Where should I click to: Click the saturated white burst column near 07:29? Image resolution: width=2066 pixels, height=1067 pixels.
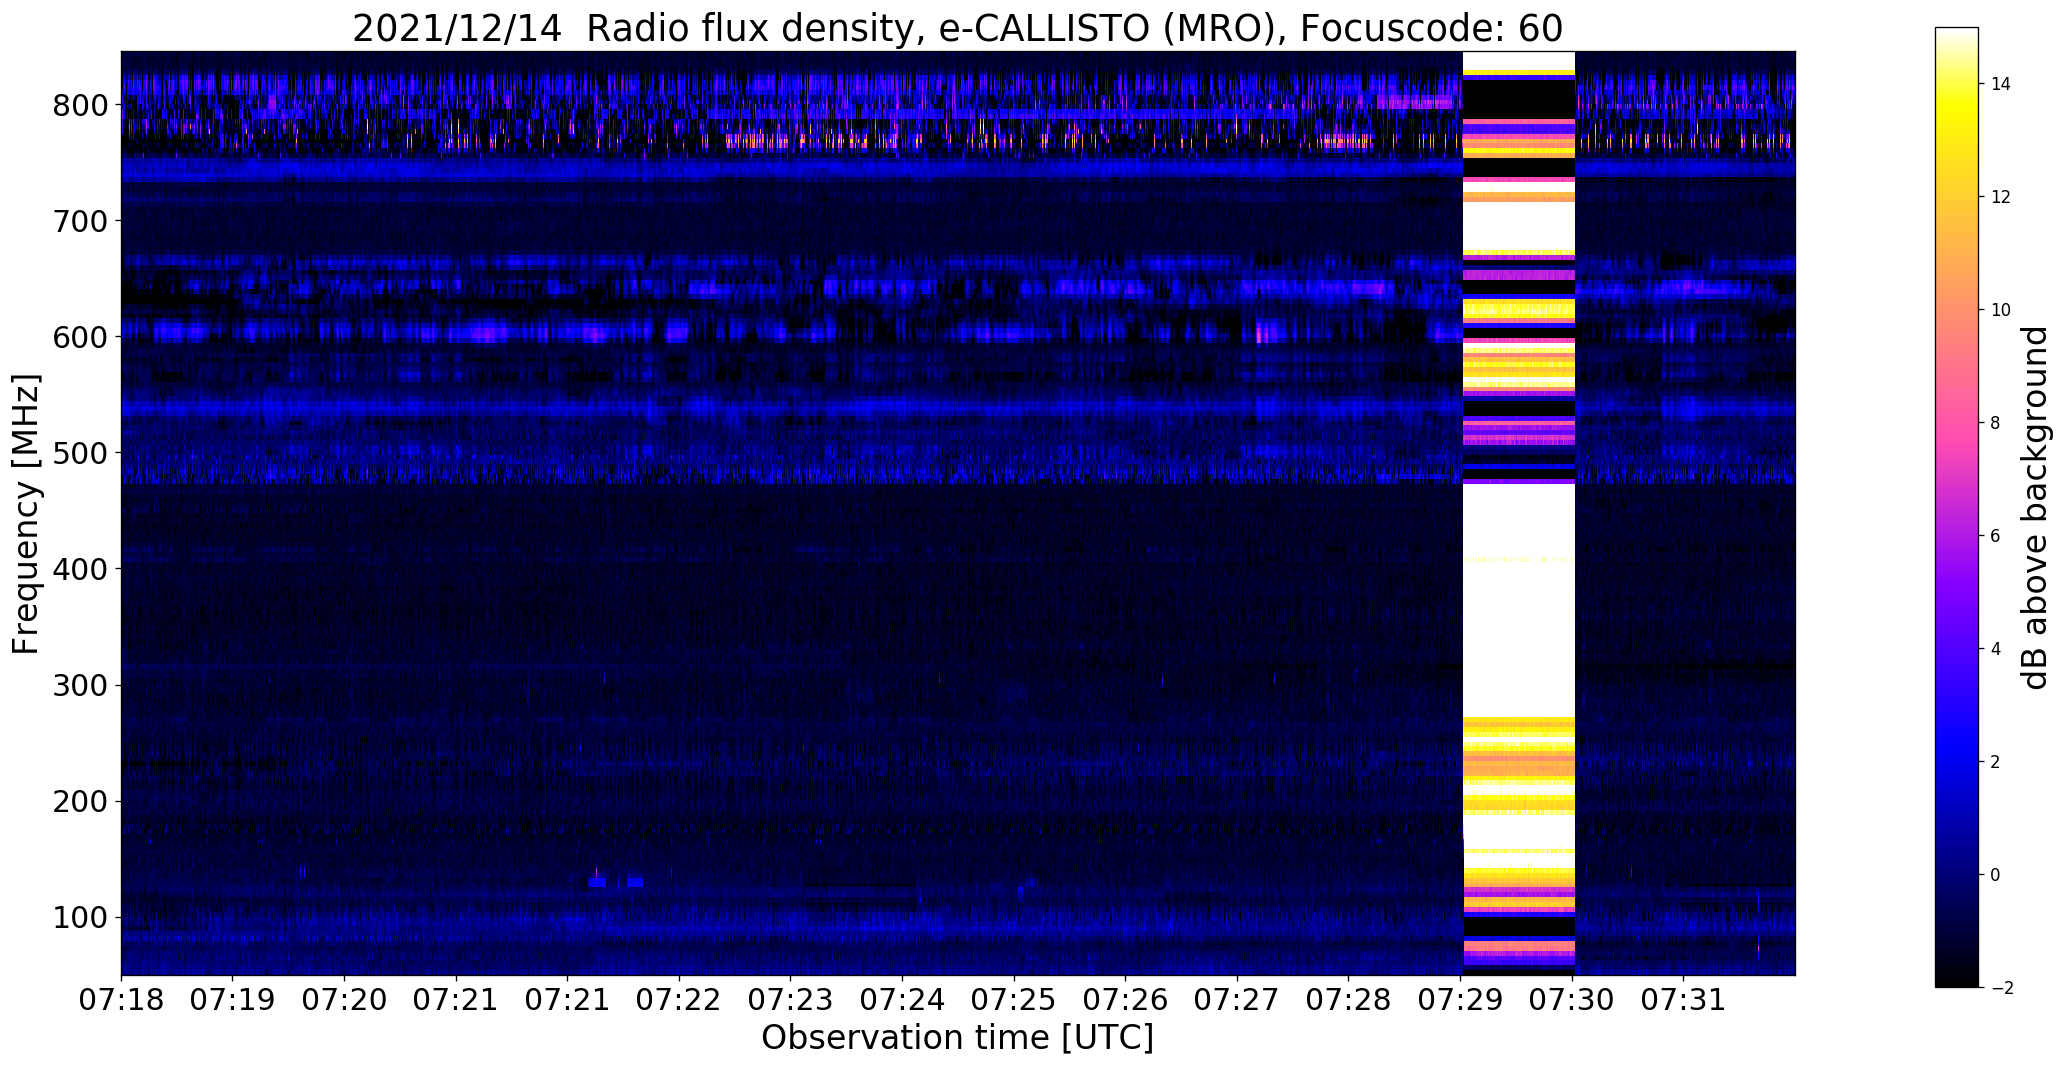[1518, 513]
